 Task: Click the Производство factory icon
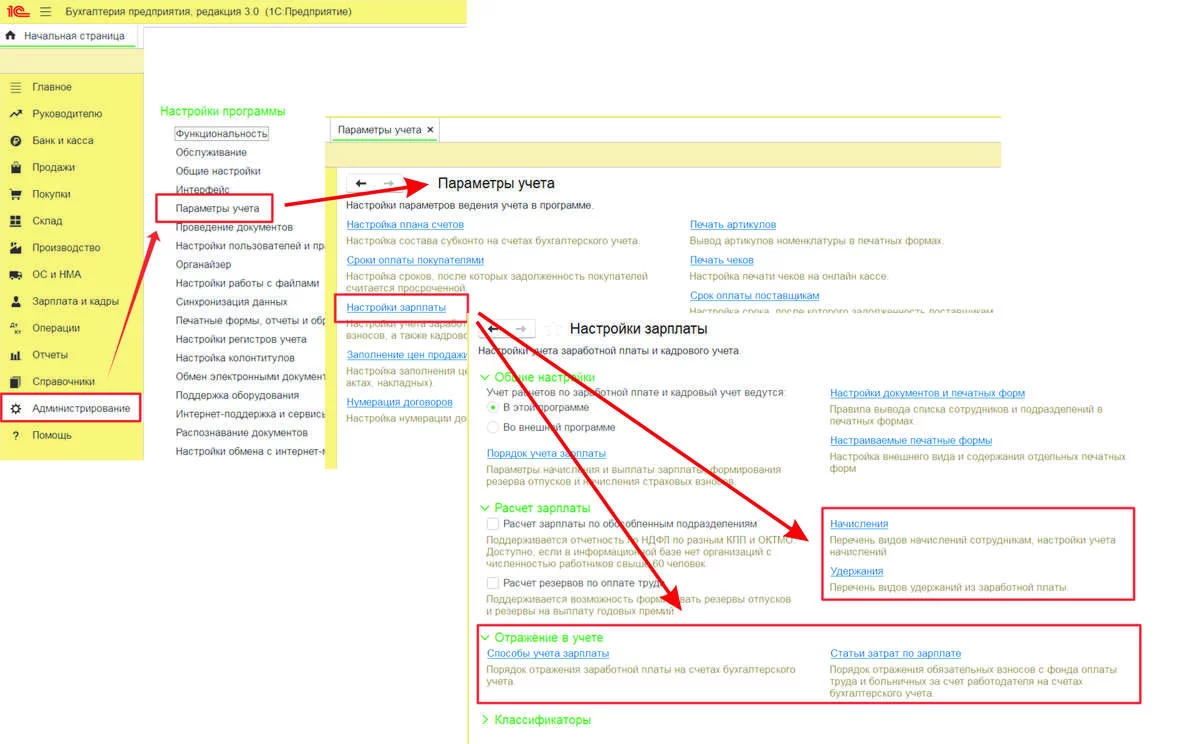click(15, 247)
